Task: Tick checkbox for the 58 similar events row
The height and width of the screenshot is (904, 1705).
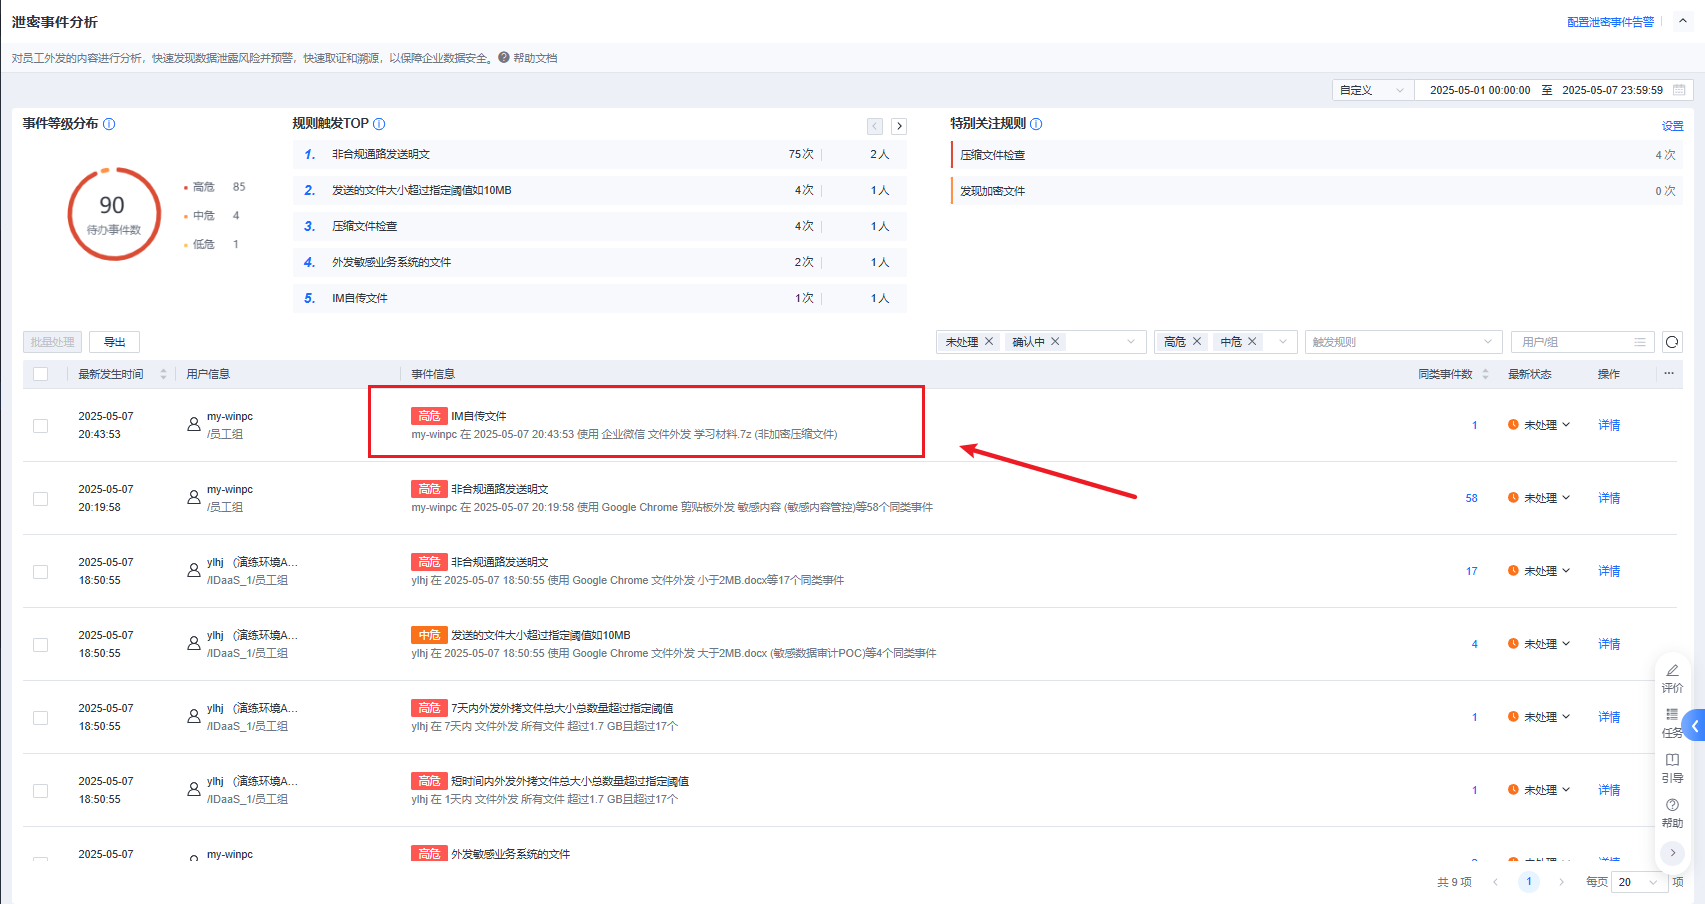Action: click(x=41, y=499)
